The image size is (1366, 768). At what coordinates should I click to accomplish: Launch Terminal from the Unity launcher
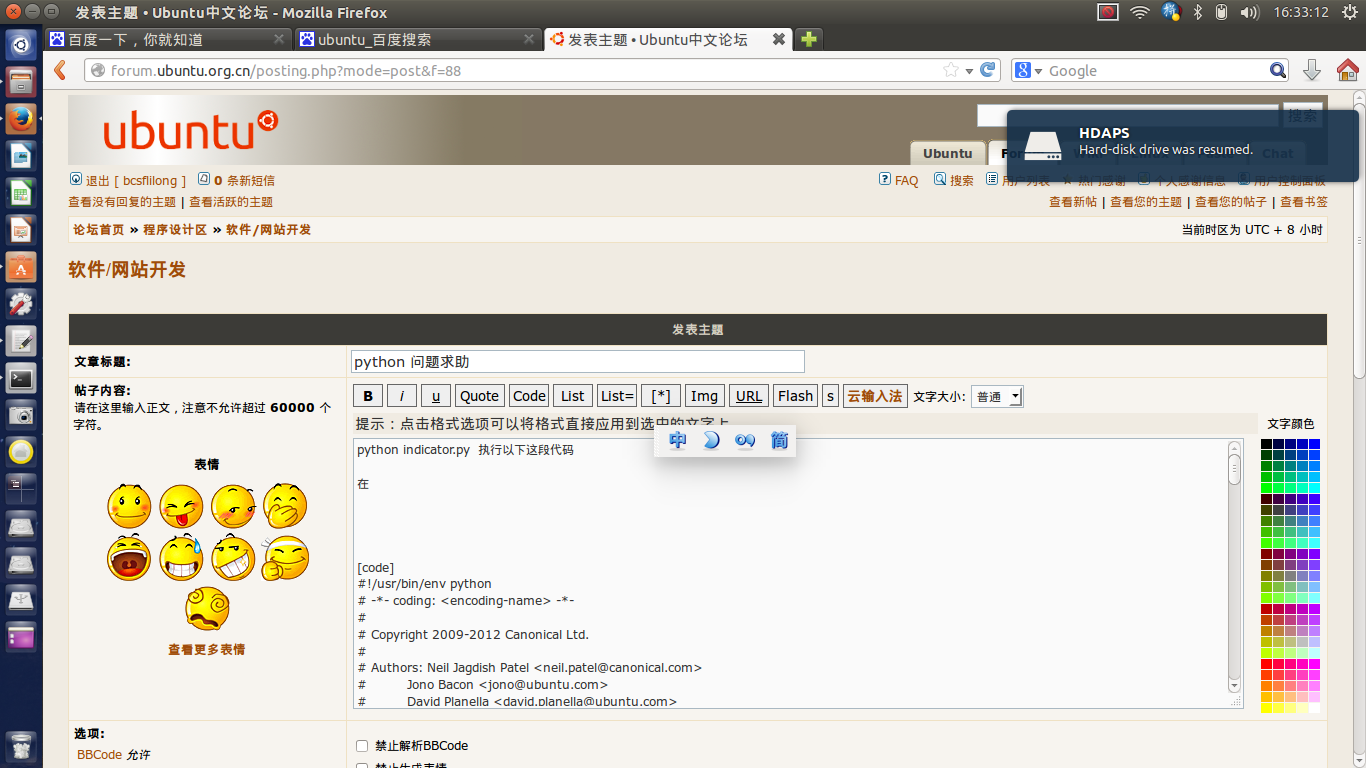point(21,379)
